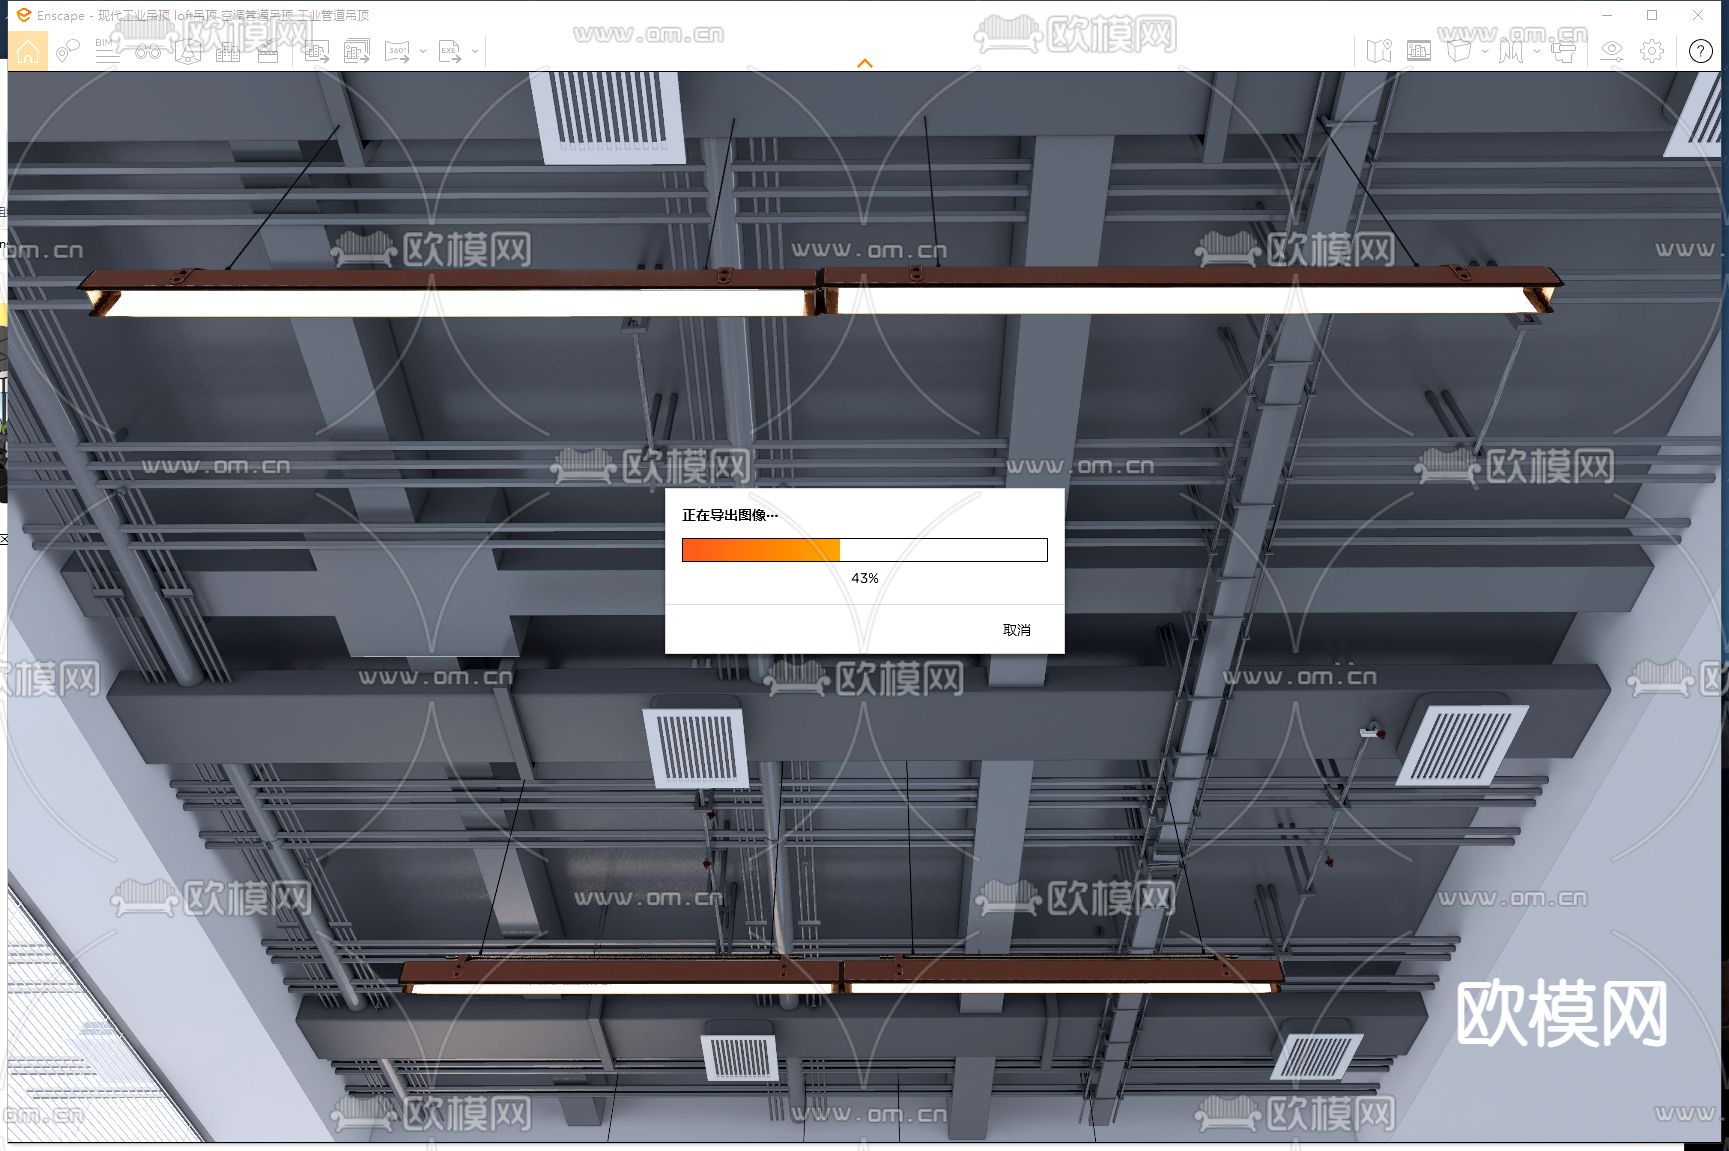Open the safe frame cone icon
1729x1151 pixels.
click(188, 51)
